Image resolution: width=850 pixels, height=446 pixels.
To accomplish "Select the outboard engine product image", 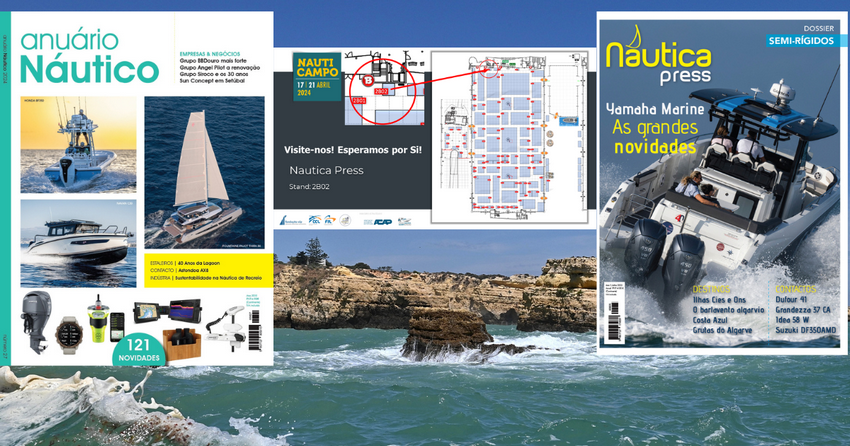I will 36,322.
